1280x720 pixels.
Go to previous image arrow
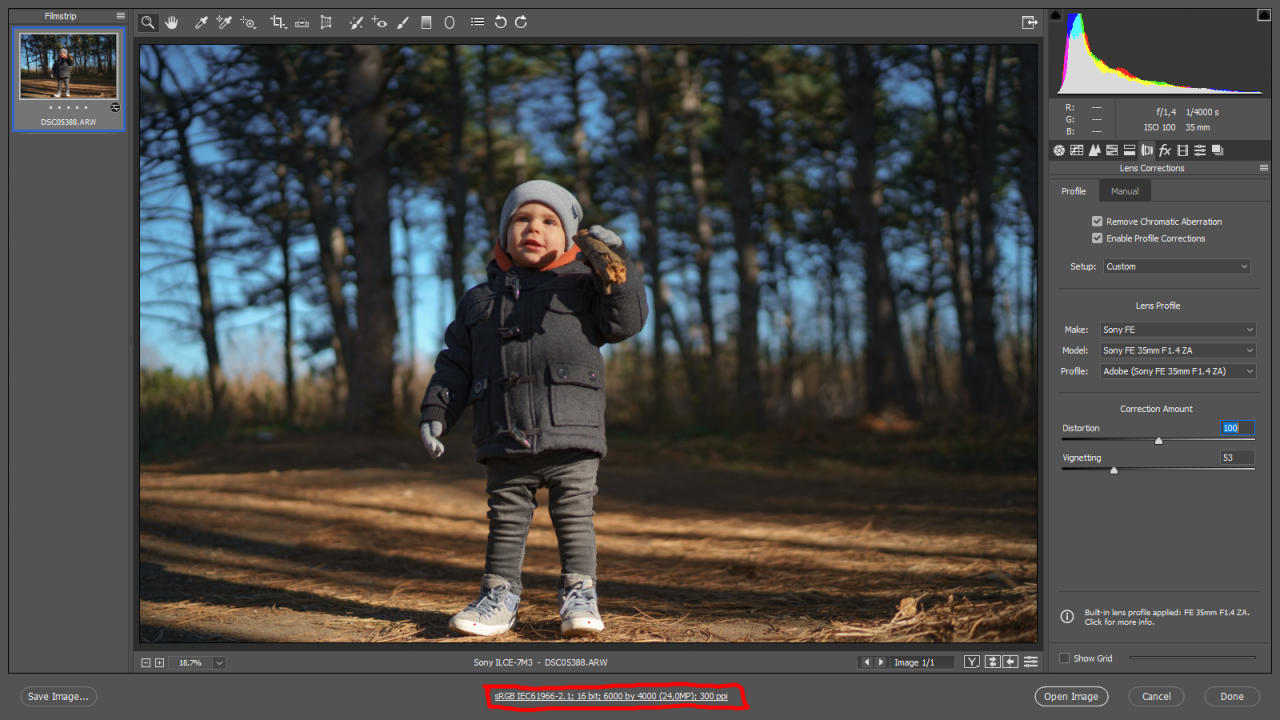866,662
